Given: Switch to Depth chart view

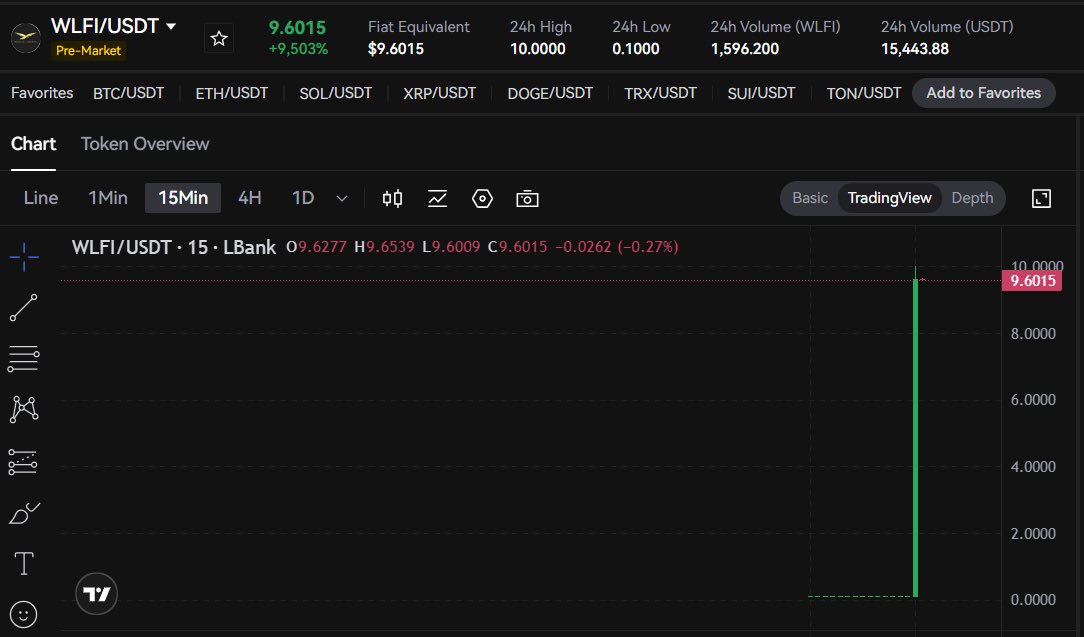Looking at the screenshot, I should (x=972, y=198).
